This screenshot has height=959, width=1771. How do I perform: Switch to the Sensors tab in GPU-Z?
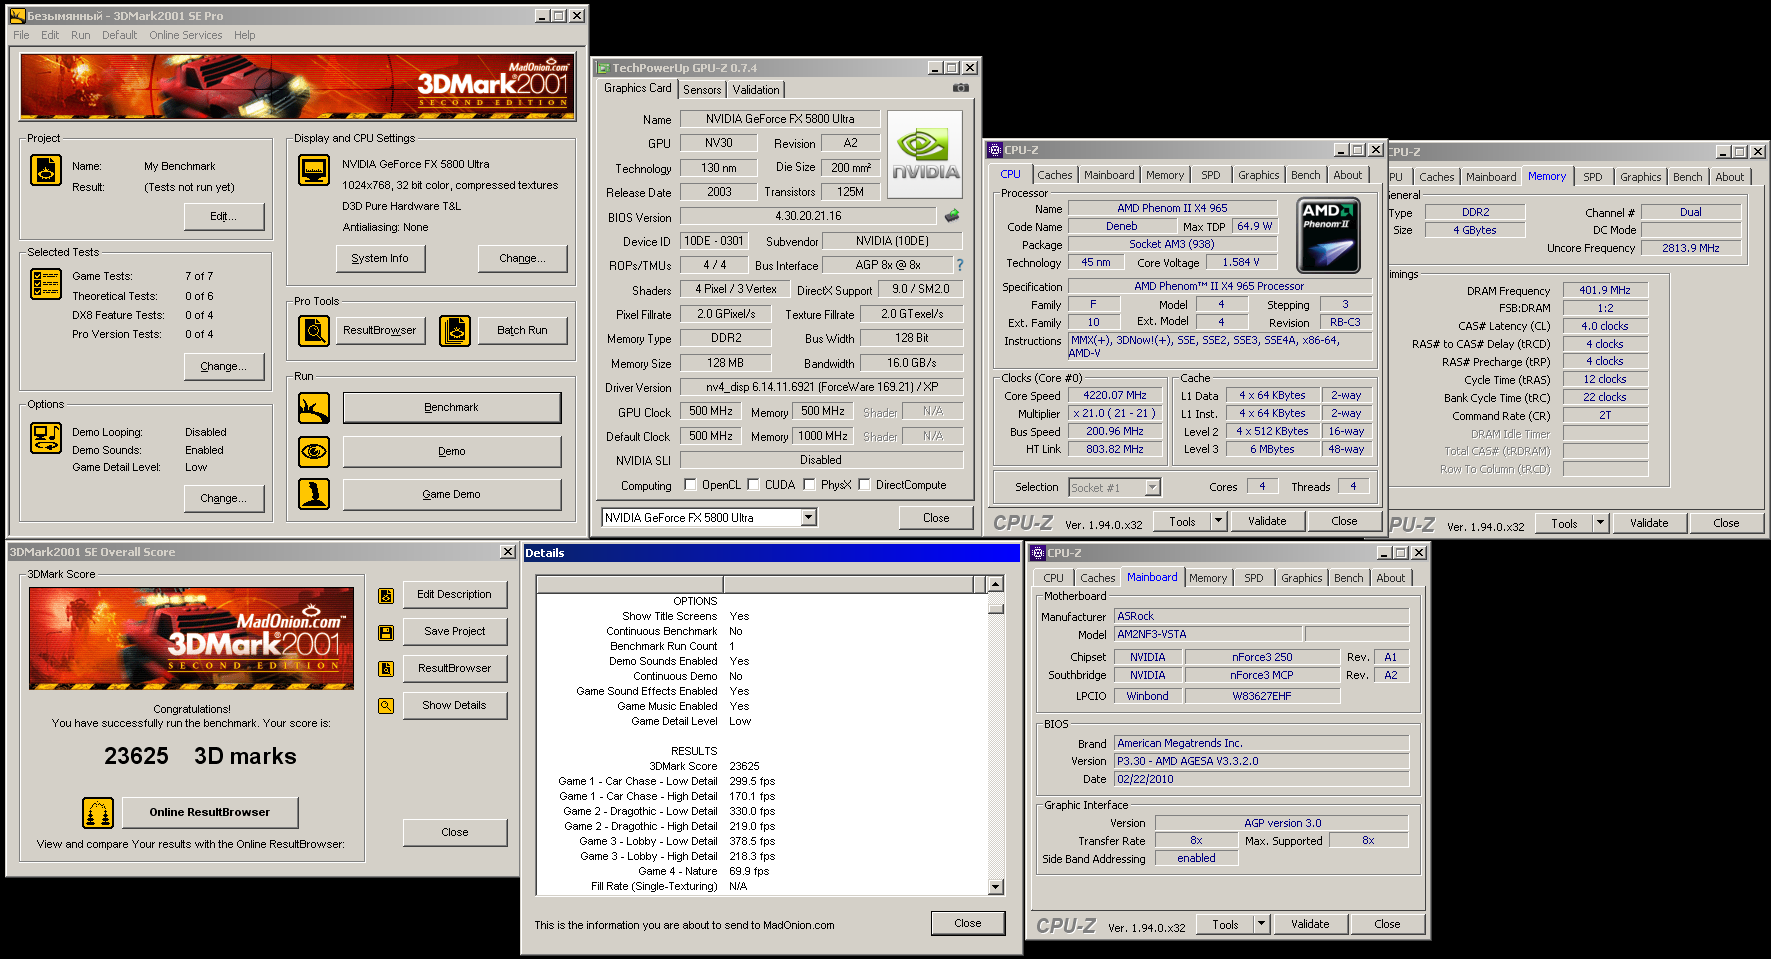pos(702,90)
